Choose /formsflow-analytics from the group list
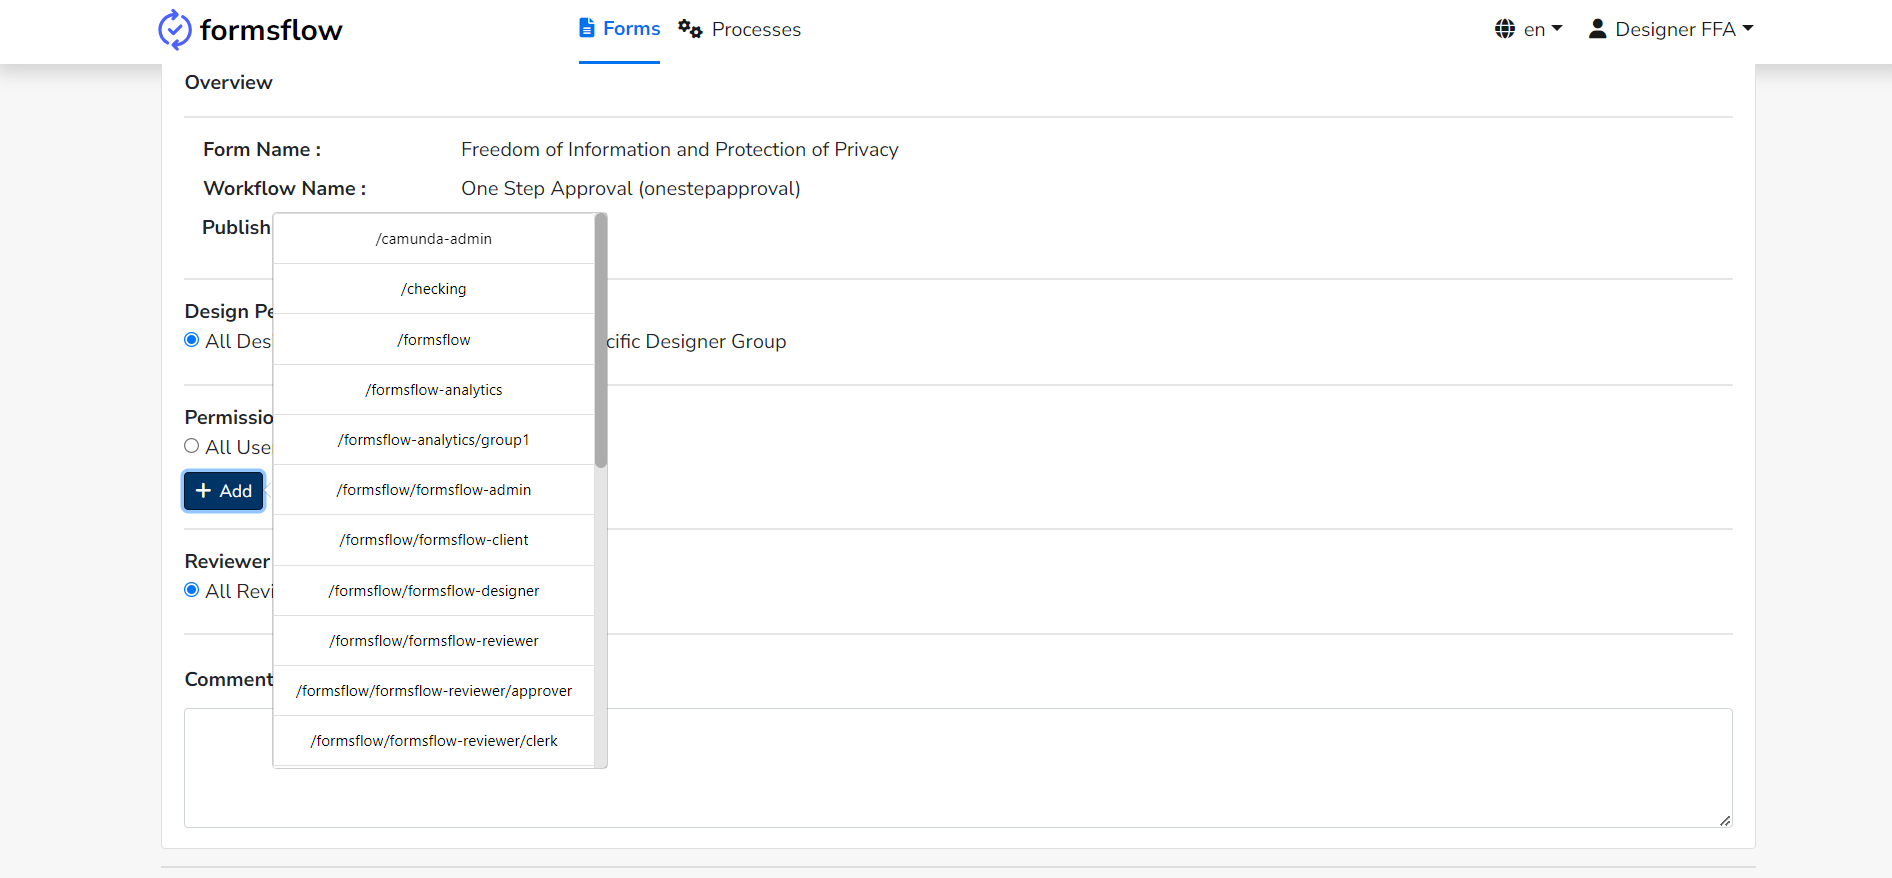The width and height of the screenshot is (1892, 878). [x=434, y=390]
